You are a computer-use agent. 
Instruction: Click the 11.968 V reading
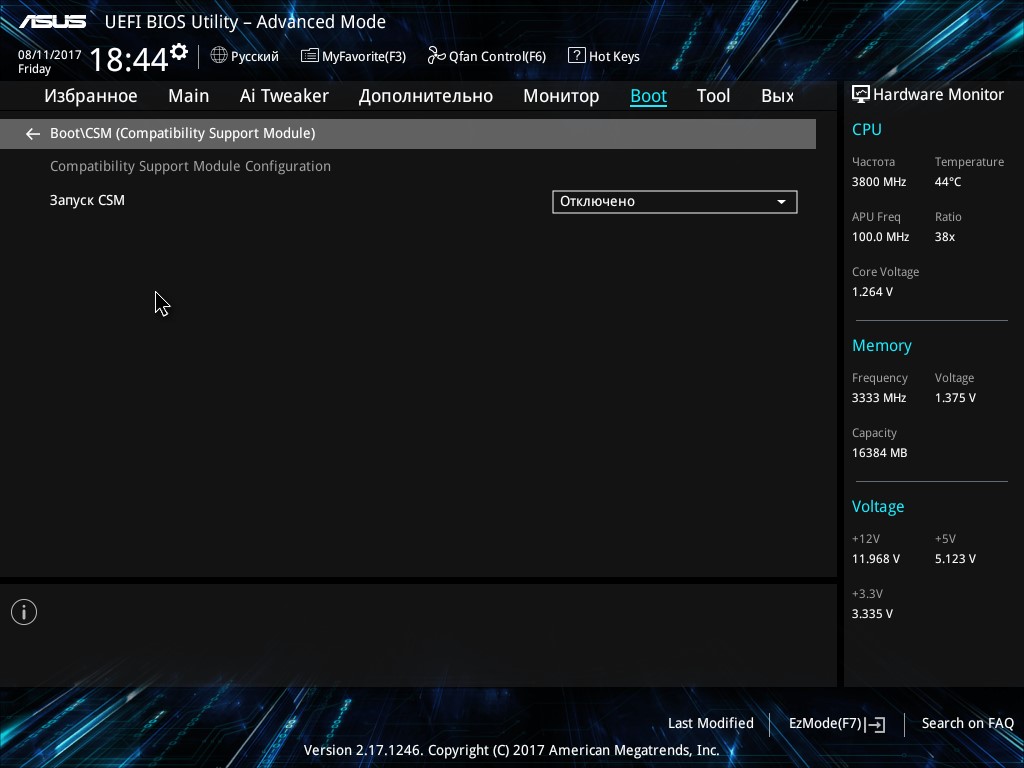876,559
